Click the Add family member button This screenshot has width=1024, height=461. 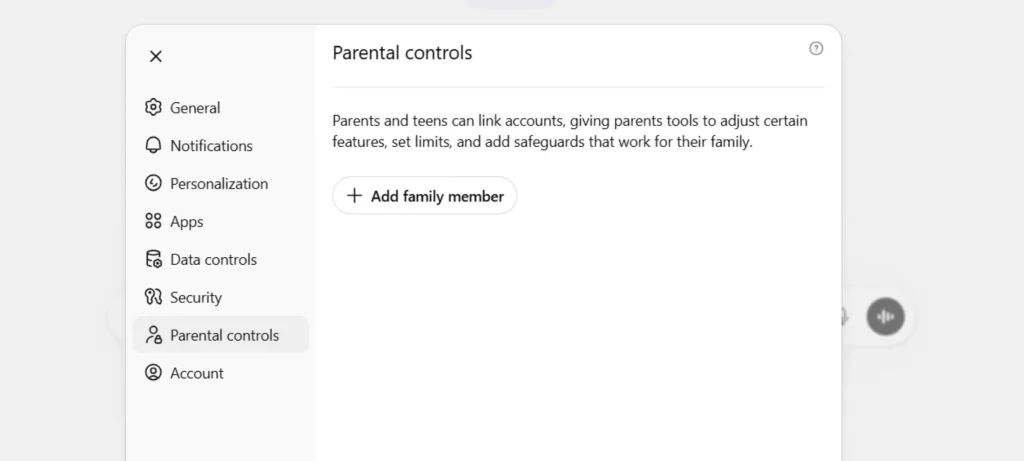click(425, 196)
